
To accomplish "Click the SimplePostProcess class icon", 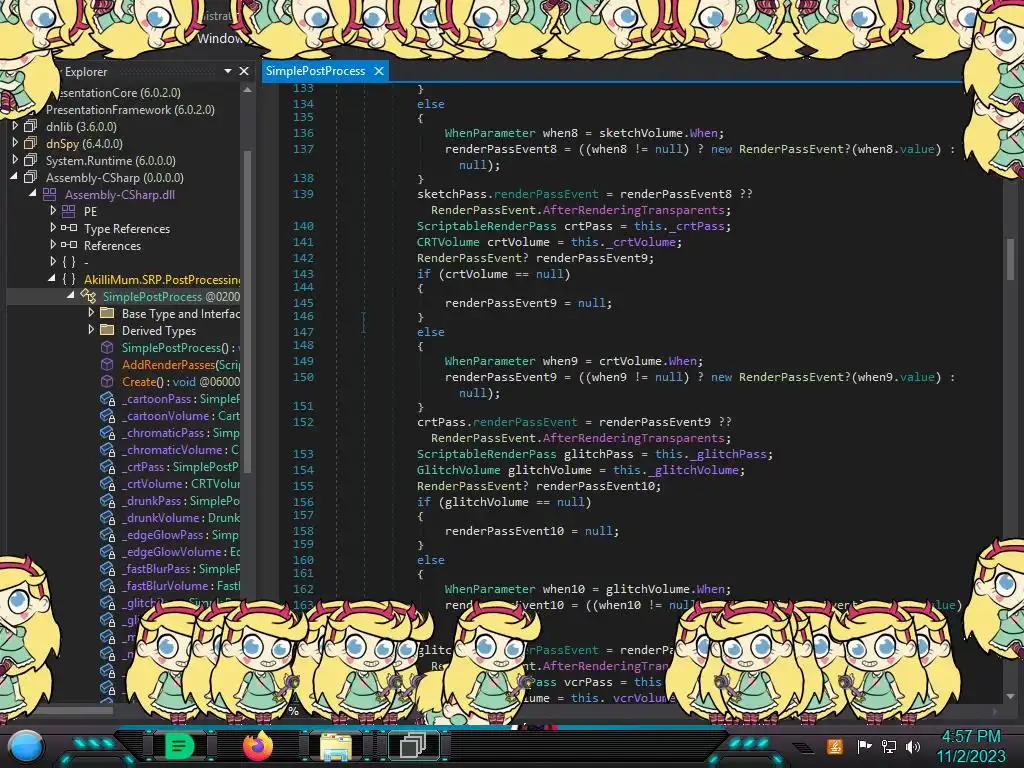I will tap(88, 296).
